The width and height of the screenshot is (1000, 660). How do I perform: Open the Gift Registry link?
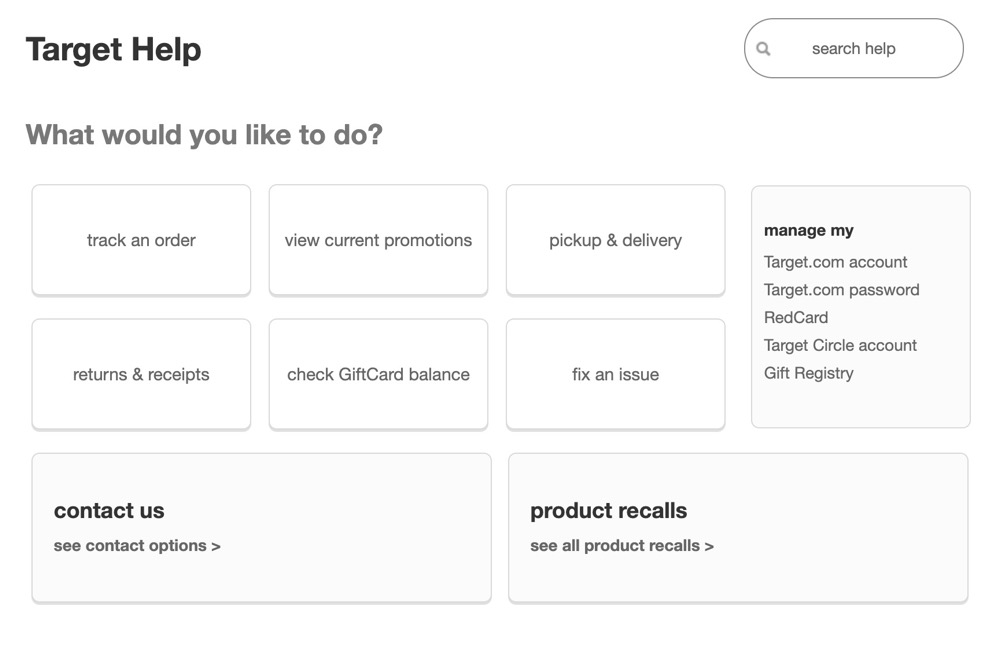(x=809, y=373)
